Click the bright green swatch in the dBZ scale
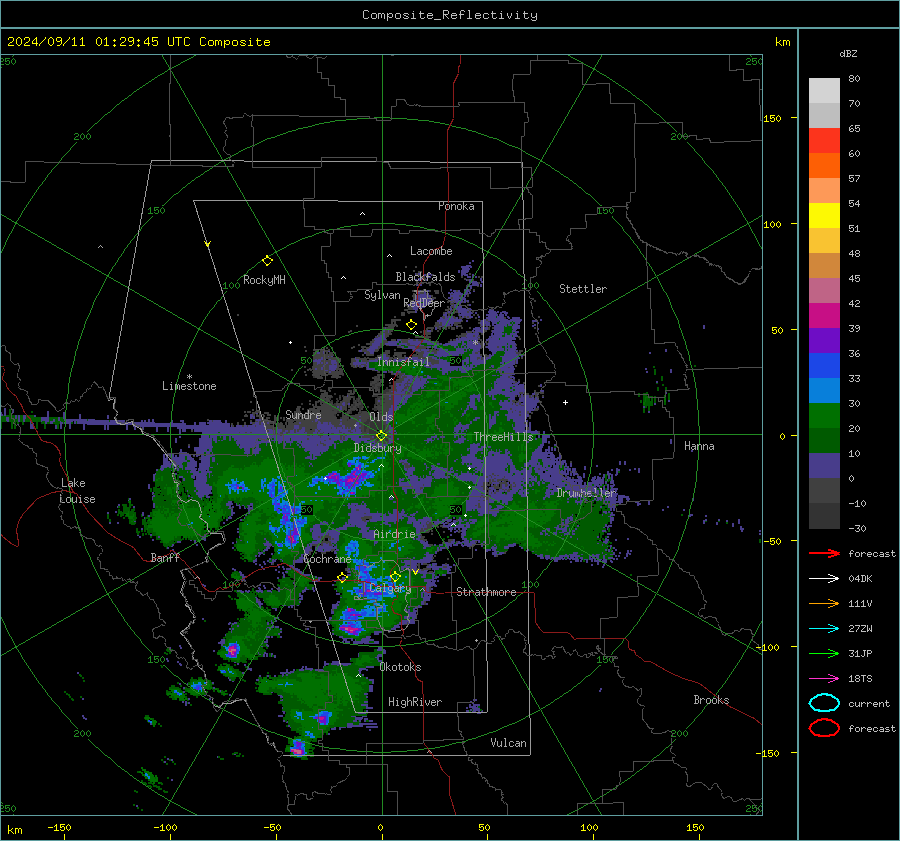 [824, 416]
